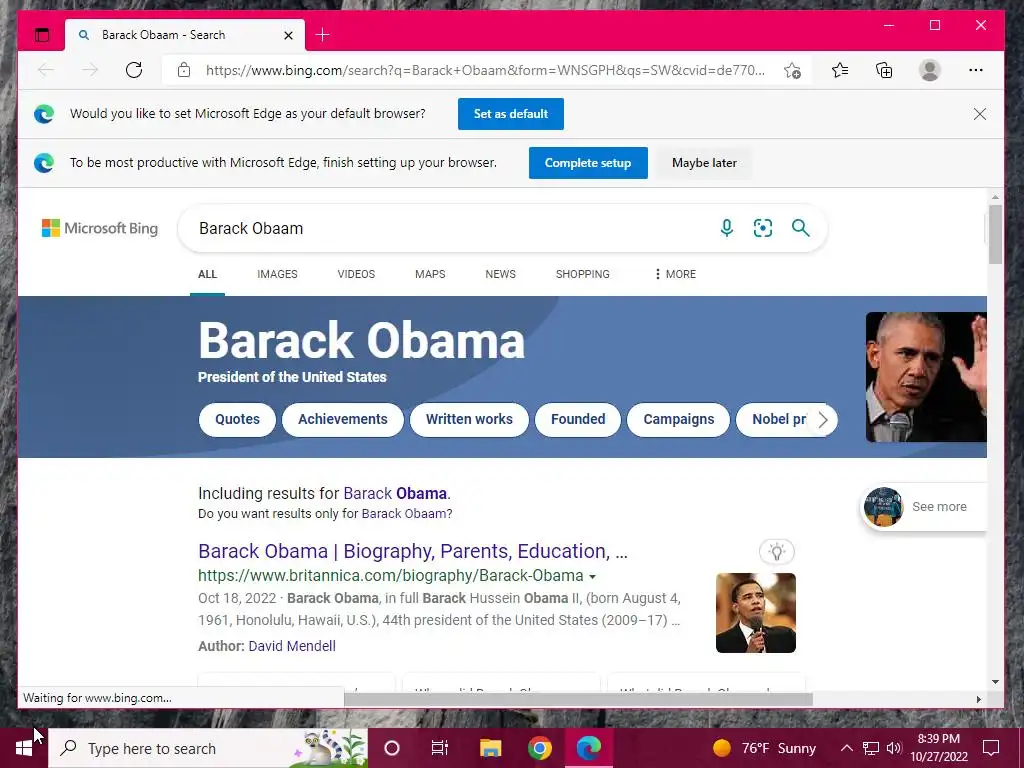Expand britannica URL dropdown arrow
1024x768 pixels.
point(592,577)
